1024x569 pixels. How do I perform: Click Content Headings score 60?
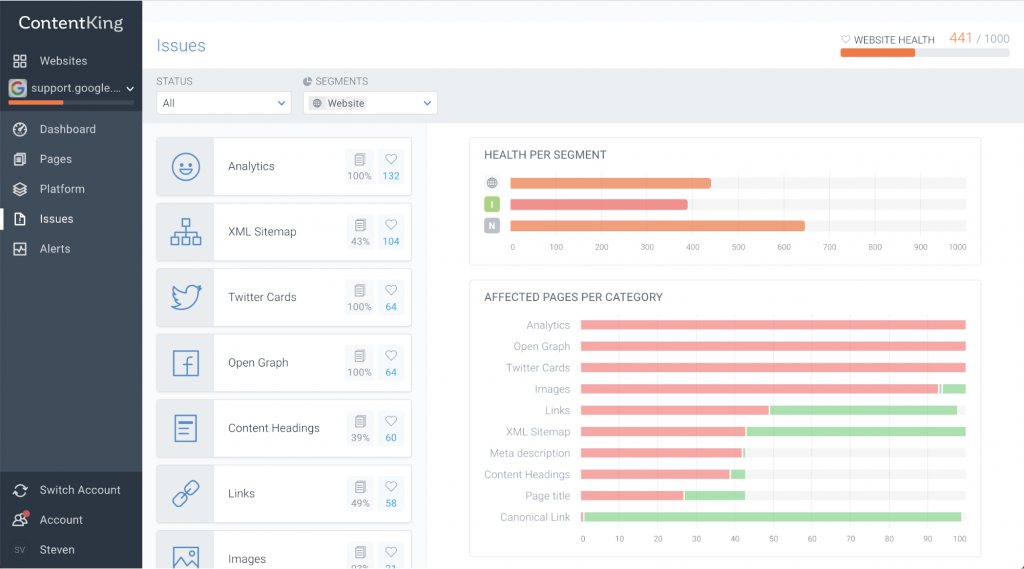pyautogui.click(x=391, y=428)
